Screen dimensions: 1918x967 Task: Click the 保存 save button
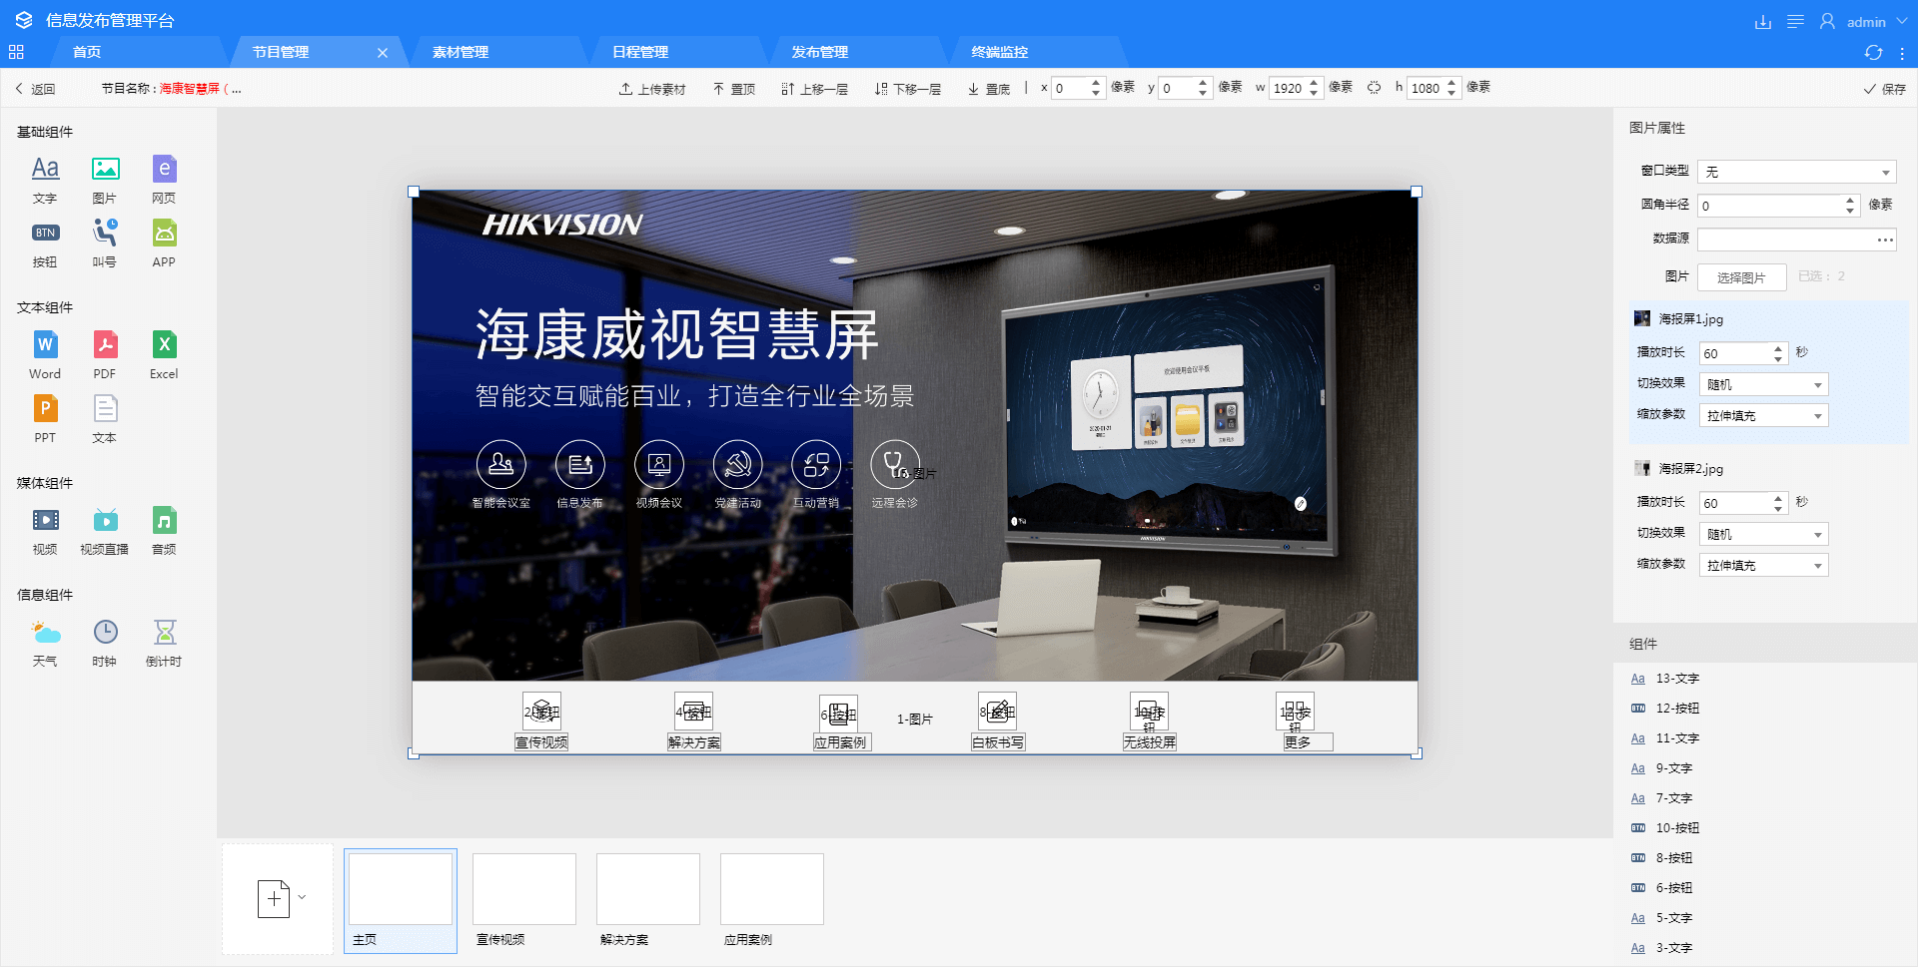tap(1884, 89)
